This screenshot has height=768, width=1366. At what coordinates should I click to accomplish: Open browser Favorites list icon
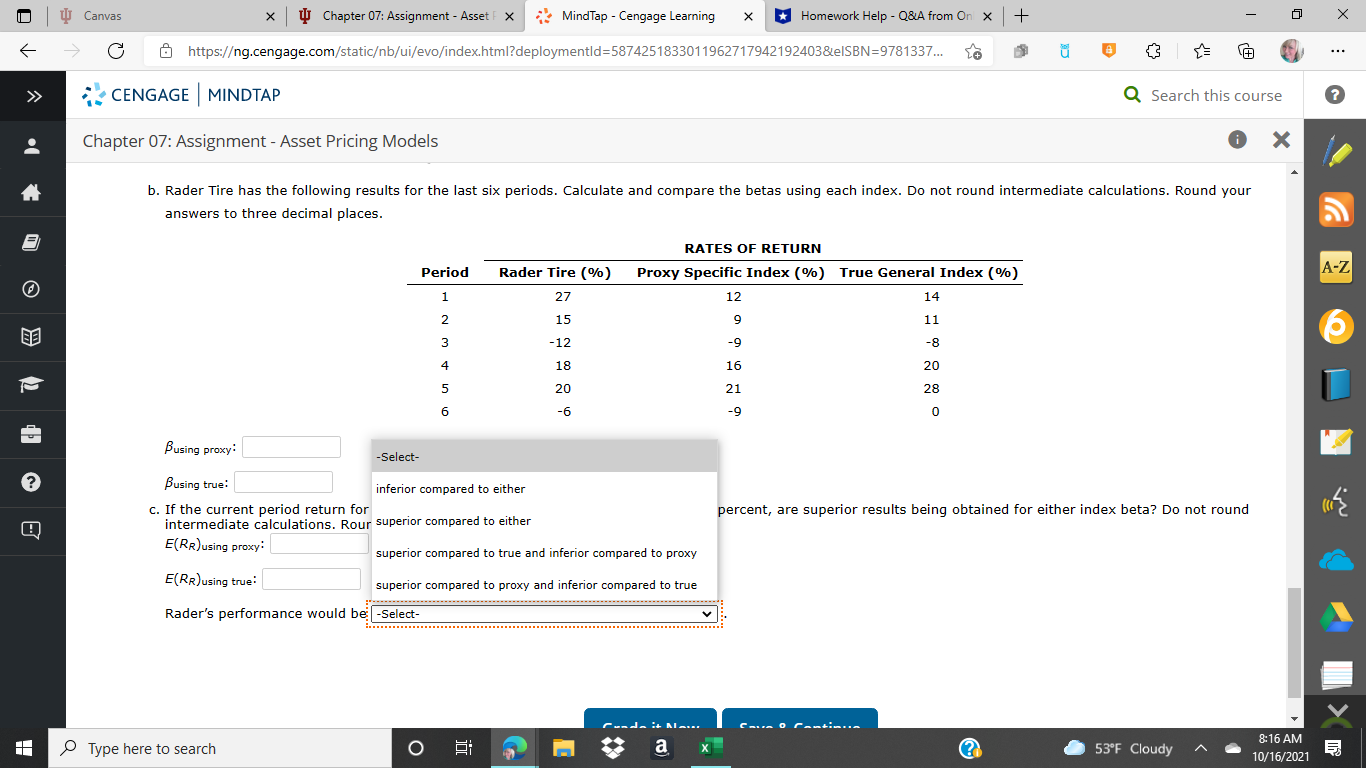(1203, 51)
